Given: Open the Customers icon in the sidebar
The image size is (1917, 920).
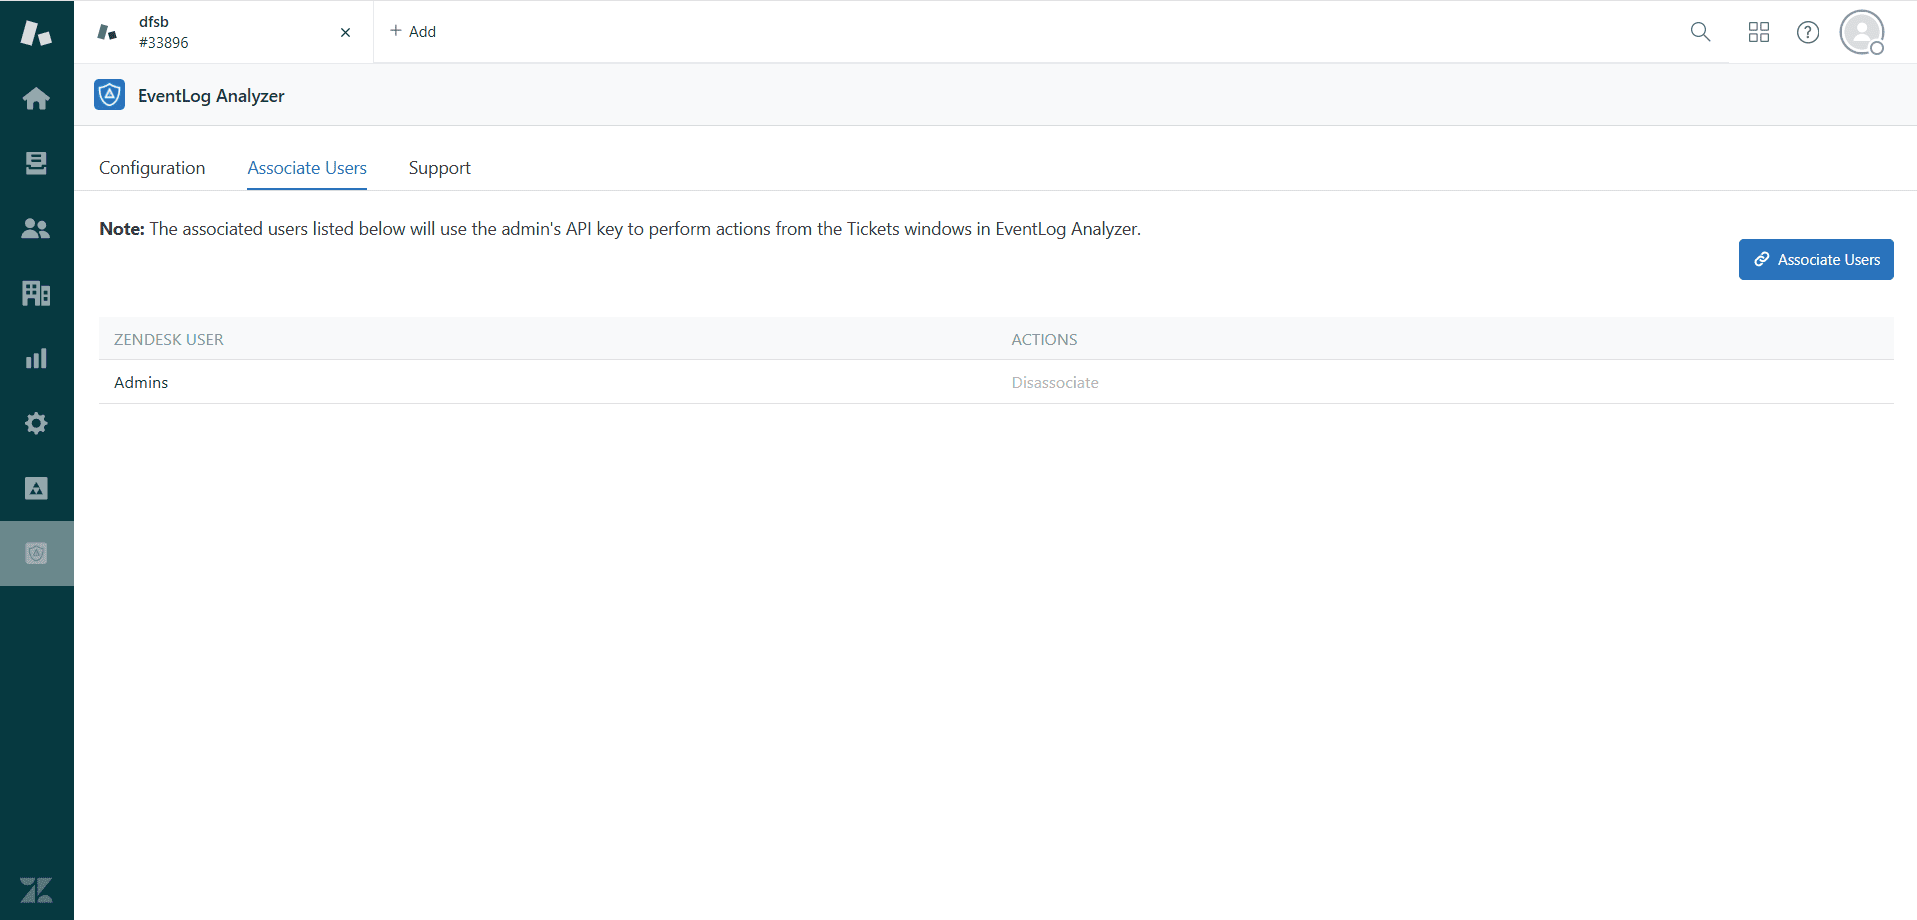Looking at the screenshot, I should (x=36, y=228).
